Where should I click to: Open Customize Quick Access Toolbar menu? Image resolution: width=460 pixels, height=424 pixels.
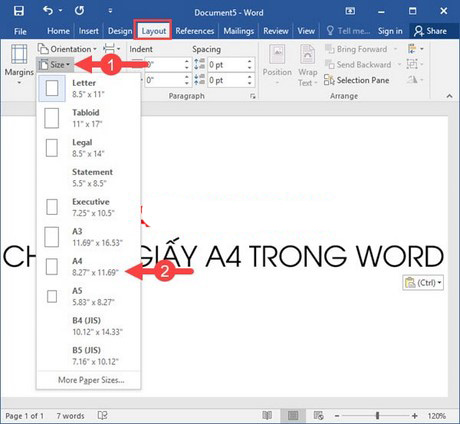pyautogui.click(x=110, y=11)
